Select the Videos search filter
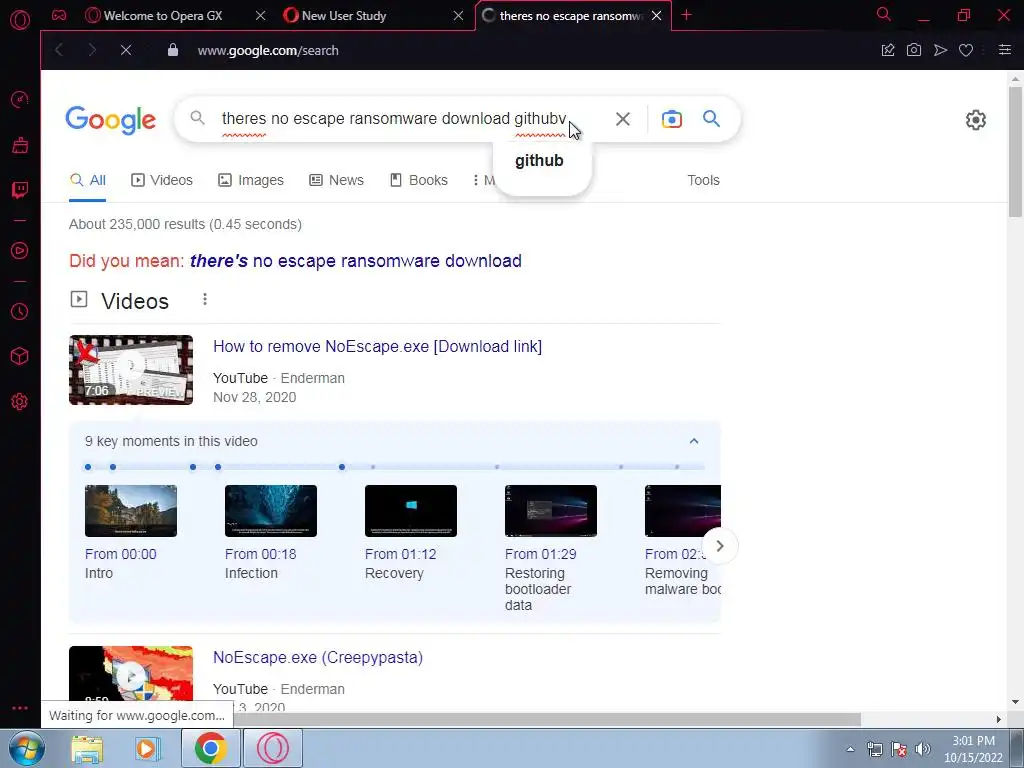Screen dimensions: 1024x768 [x=162, y=180]
